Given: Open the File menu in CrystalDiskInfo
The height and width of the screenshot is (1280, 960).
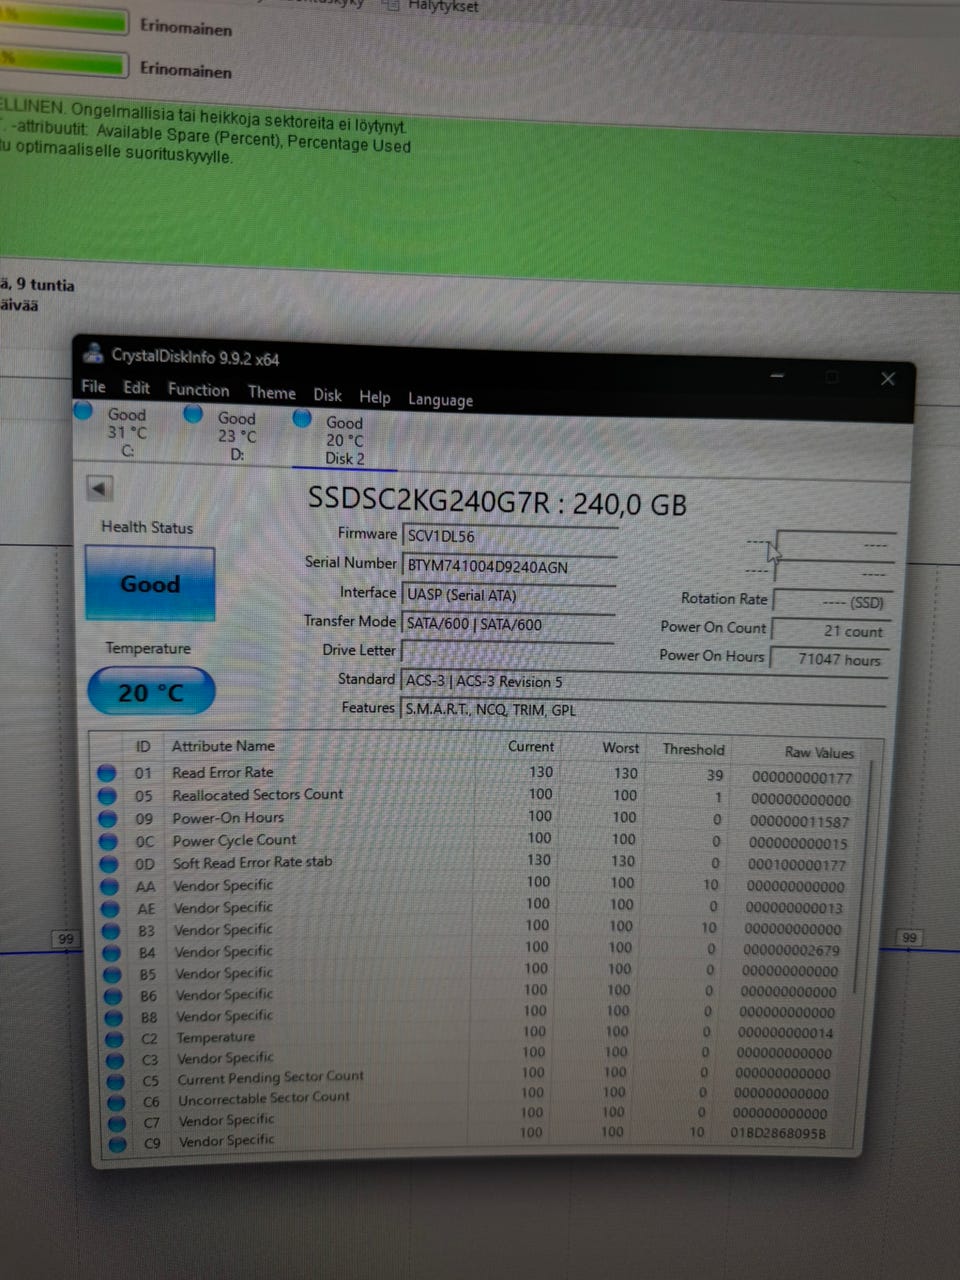Looking at the screenshot, I should [93, 386].
